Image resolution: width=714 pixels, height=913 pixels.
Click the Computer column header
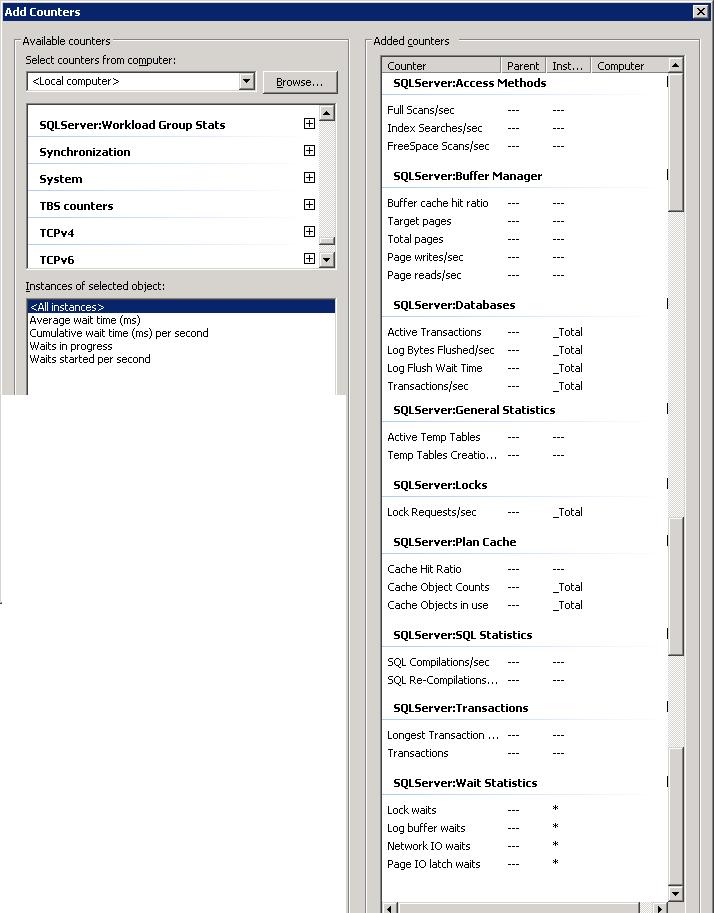(x=629, y=66)
